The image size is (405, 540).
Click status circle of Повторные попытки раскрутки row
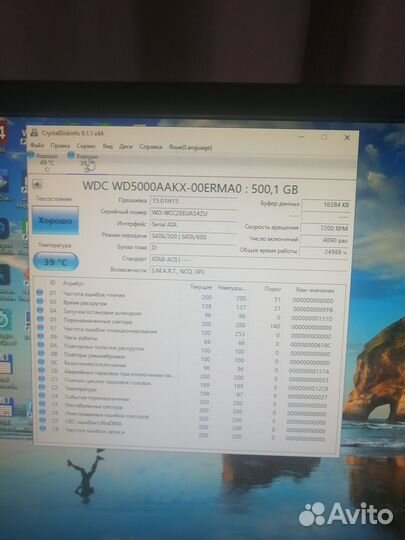(x=41, y=345)
